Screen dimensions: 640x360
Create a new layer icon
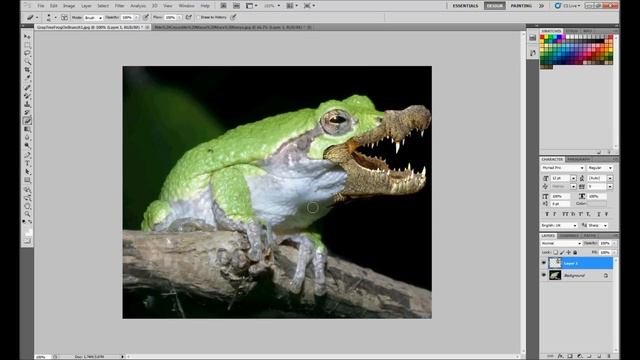tap(599, 356)
